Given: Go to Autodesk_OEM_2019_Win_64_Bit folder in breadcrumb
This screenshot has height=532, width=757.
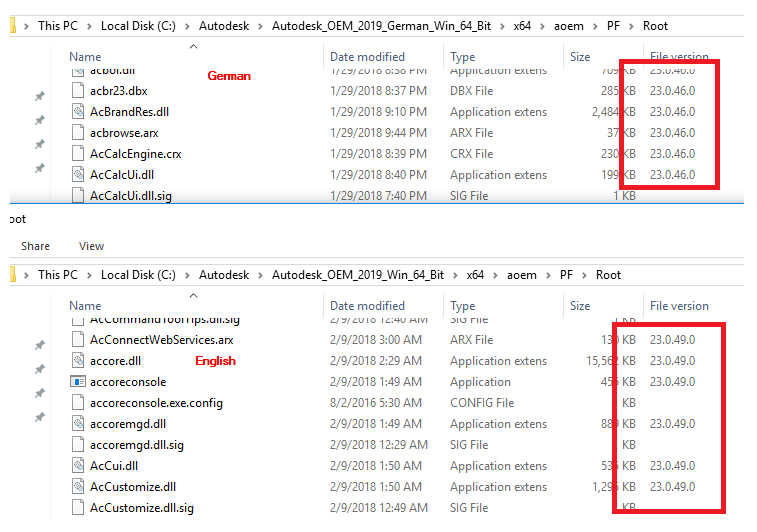Looking at the screenshot, I should pos(358,275).
